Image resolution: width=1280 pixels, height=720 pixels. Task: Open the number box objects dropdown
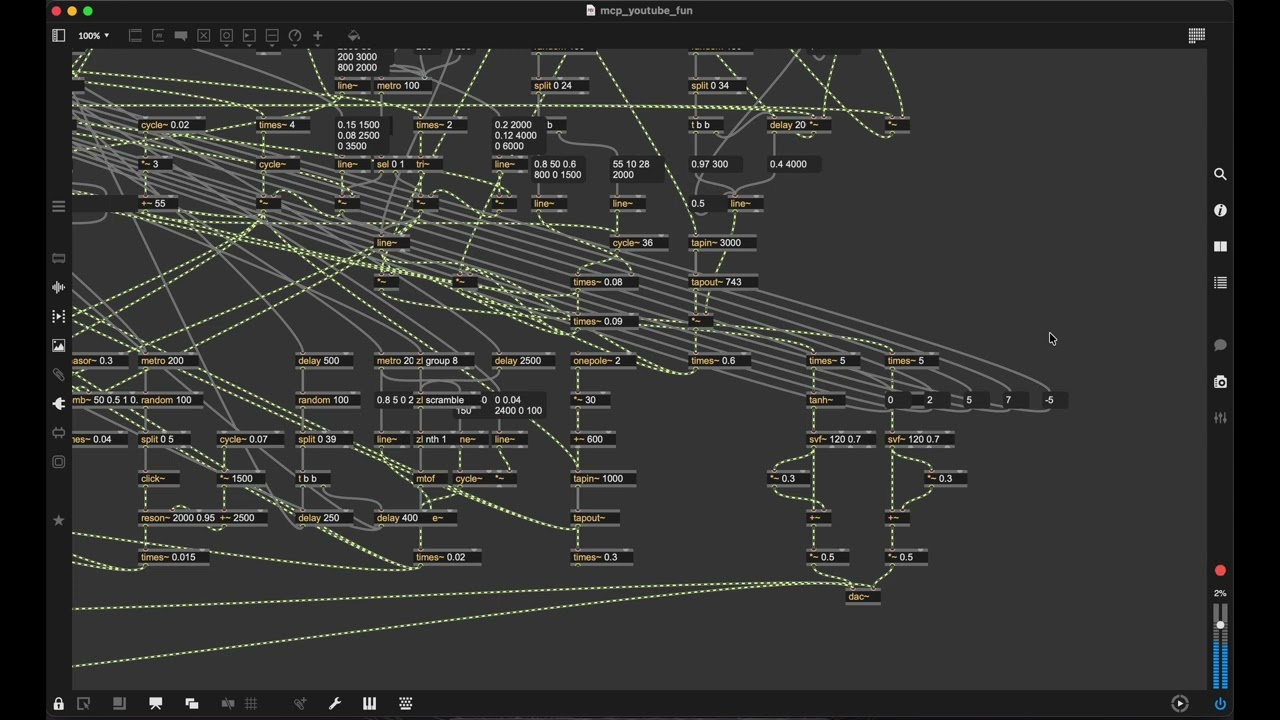250,35
